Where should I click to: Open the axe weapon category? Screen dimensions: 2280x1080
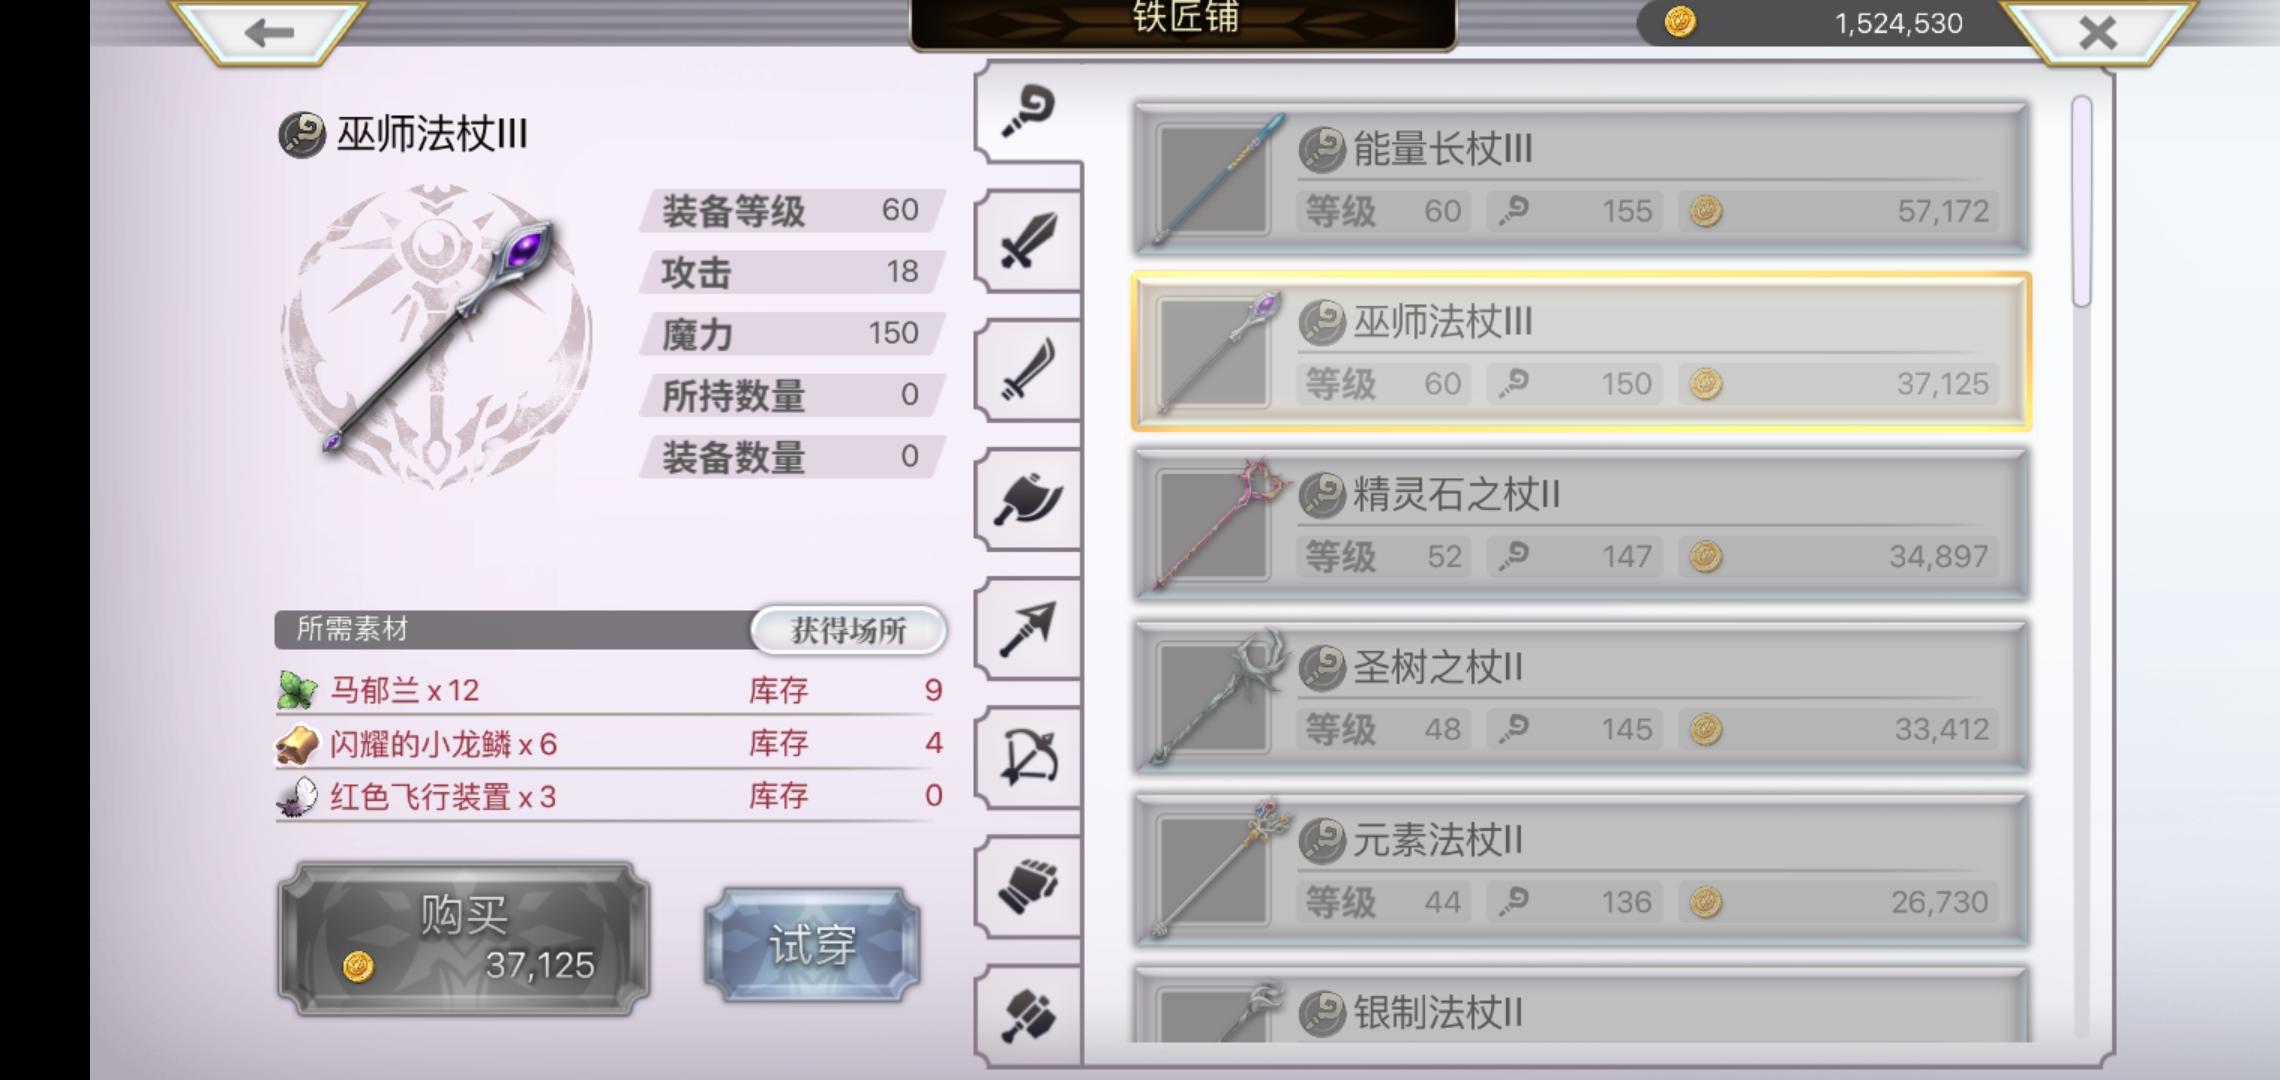pyautogui.click(x=1028, y=499)
